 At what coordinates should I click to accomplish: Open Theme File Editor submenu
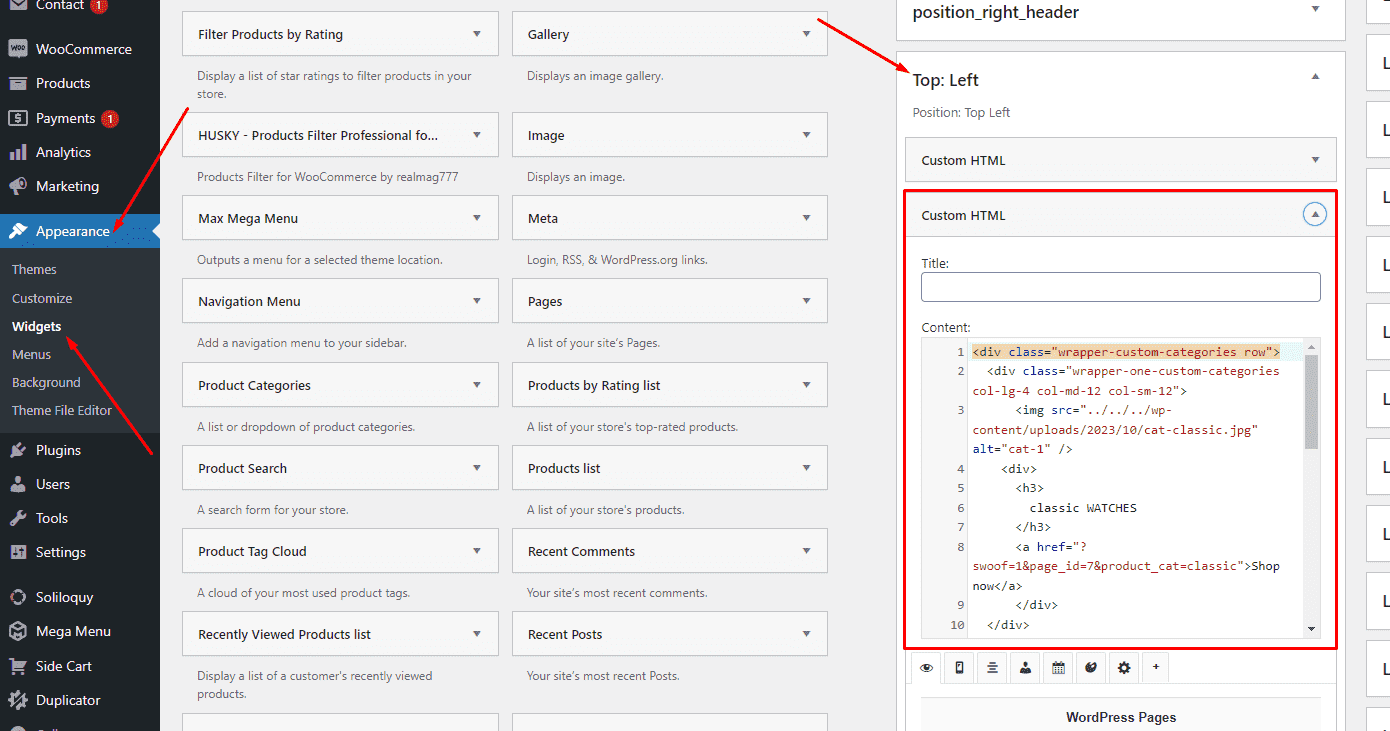tap(62, 410)
